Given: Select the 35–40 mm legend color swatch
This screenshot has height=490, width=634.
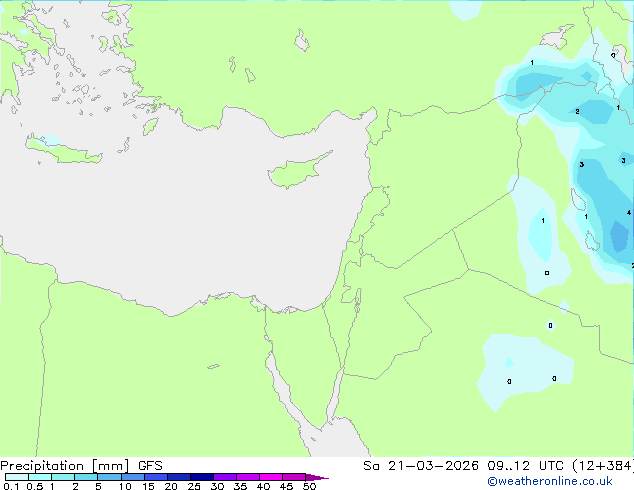Looking at the screenshot, I should [x=247, y=477].
